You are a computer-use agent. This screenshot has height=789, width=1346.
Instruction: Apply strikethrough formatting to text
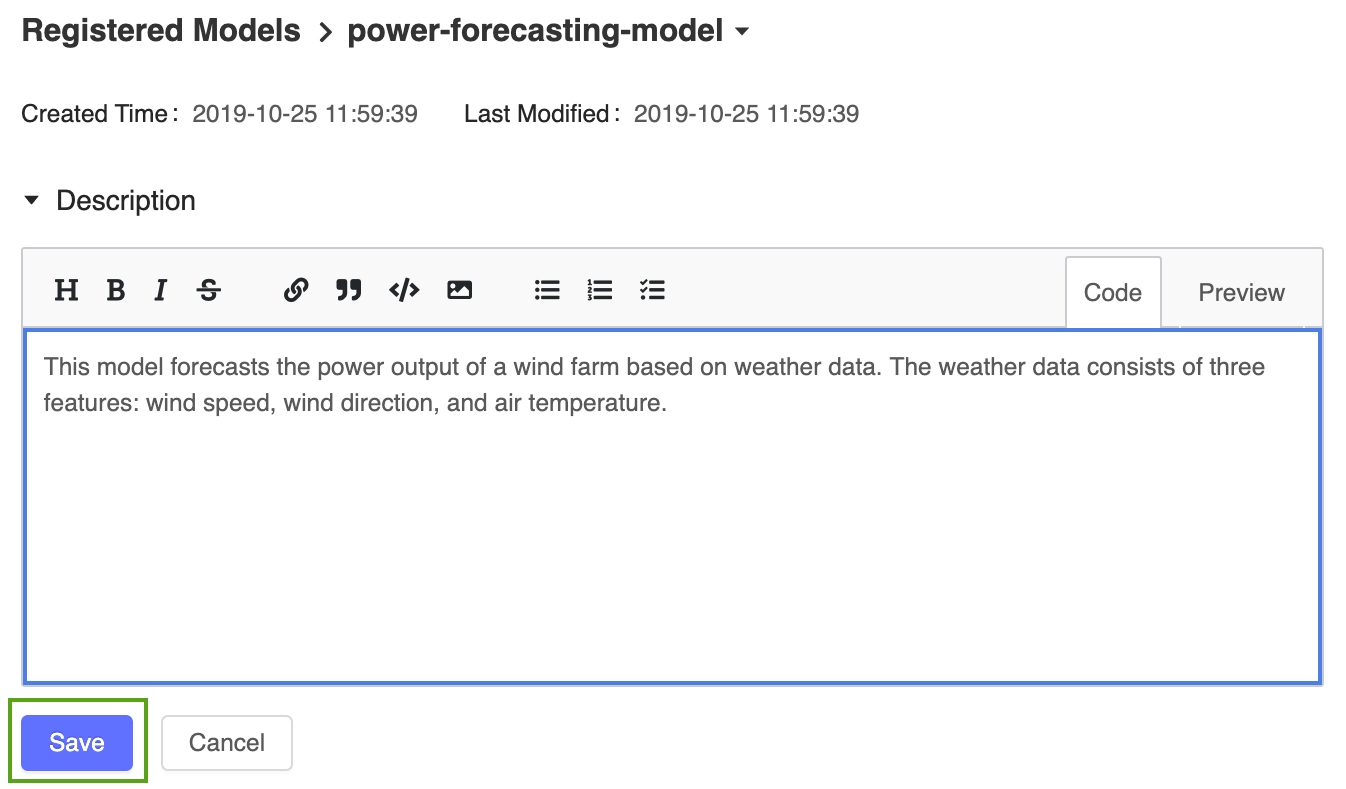(x=209, y=290)
